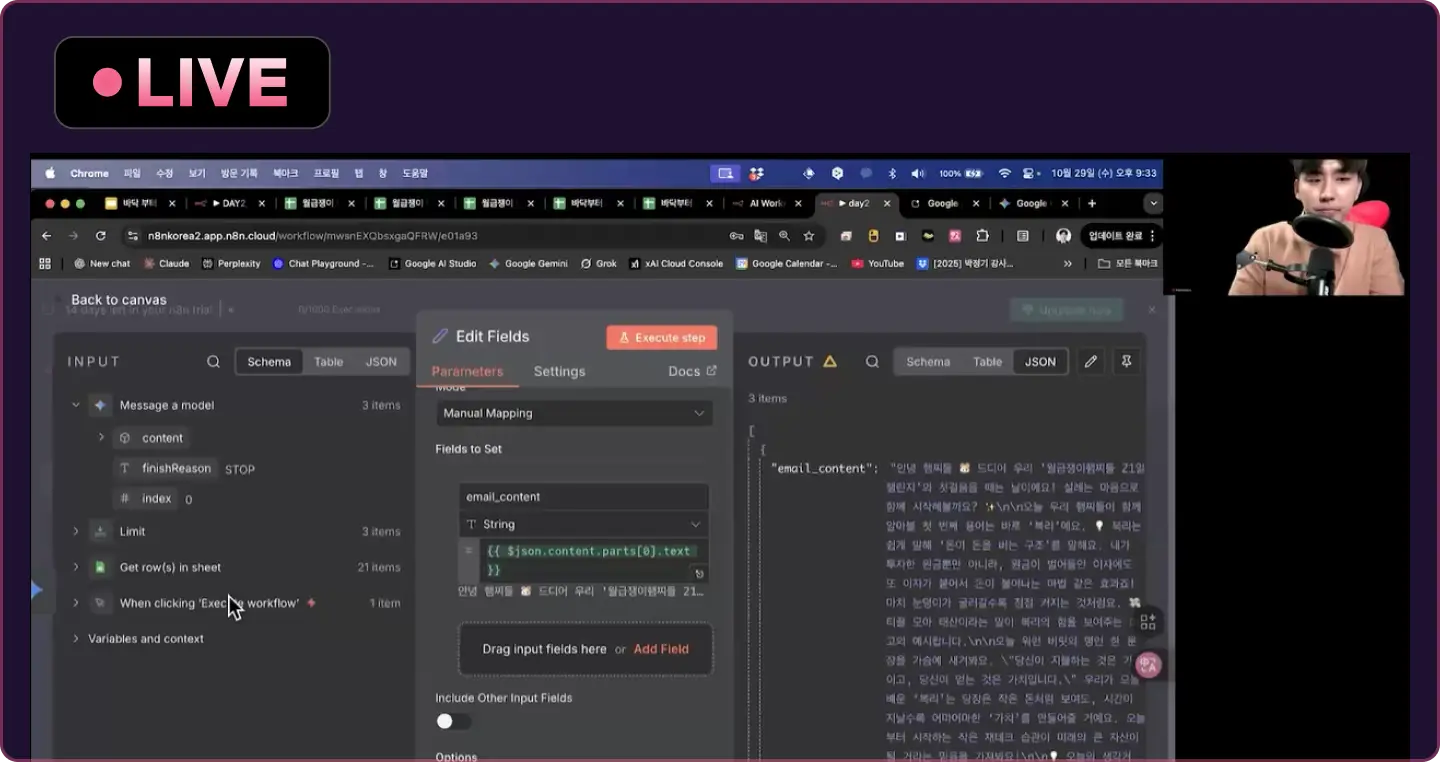
Task: Toggle Include Other Input Fields switch
Action: tap(453, 721)
